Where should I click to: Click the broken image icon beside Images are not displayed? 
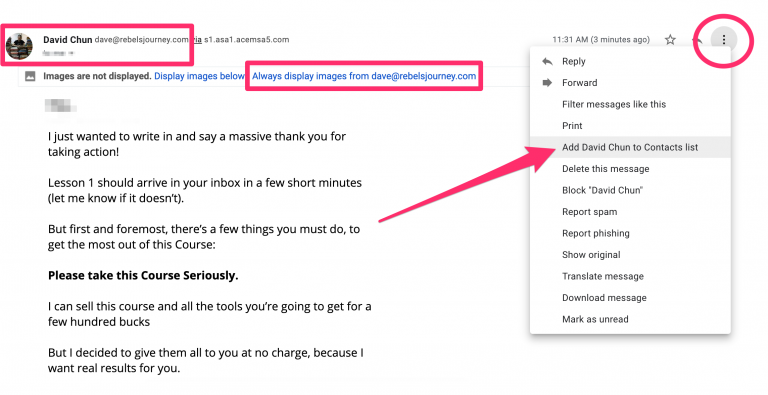[30, 76]
